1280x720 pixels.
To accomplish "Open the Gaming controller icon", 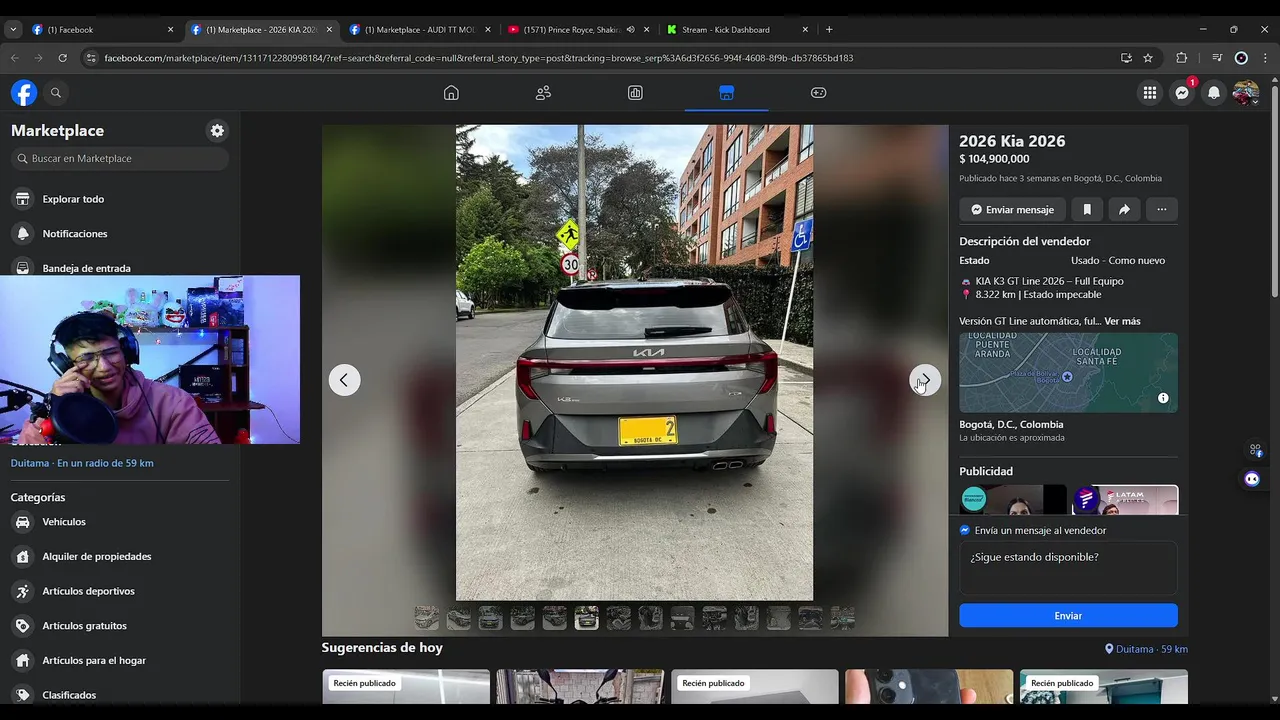I will click(818, 93).
